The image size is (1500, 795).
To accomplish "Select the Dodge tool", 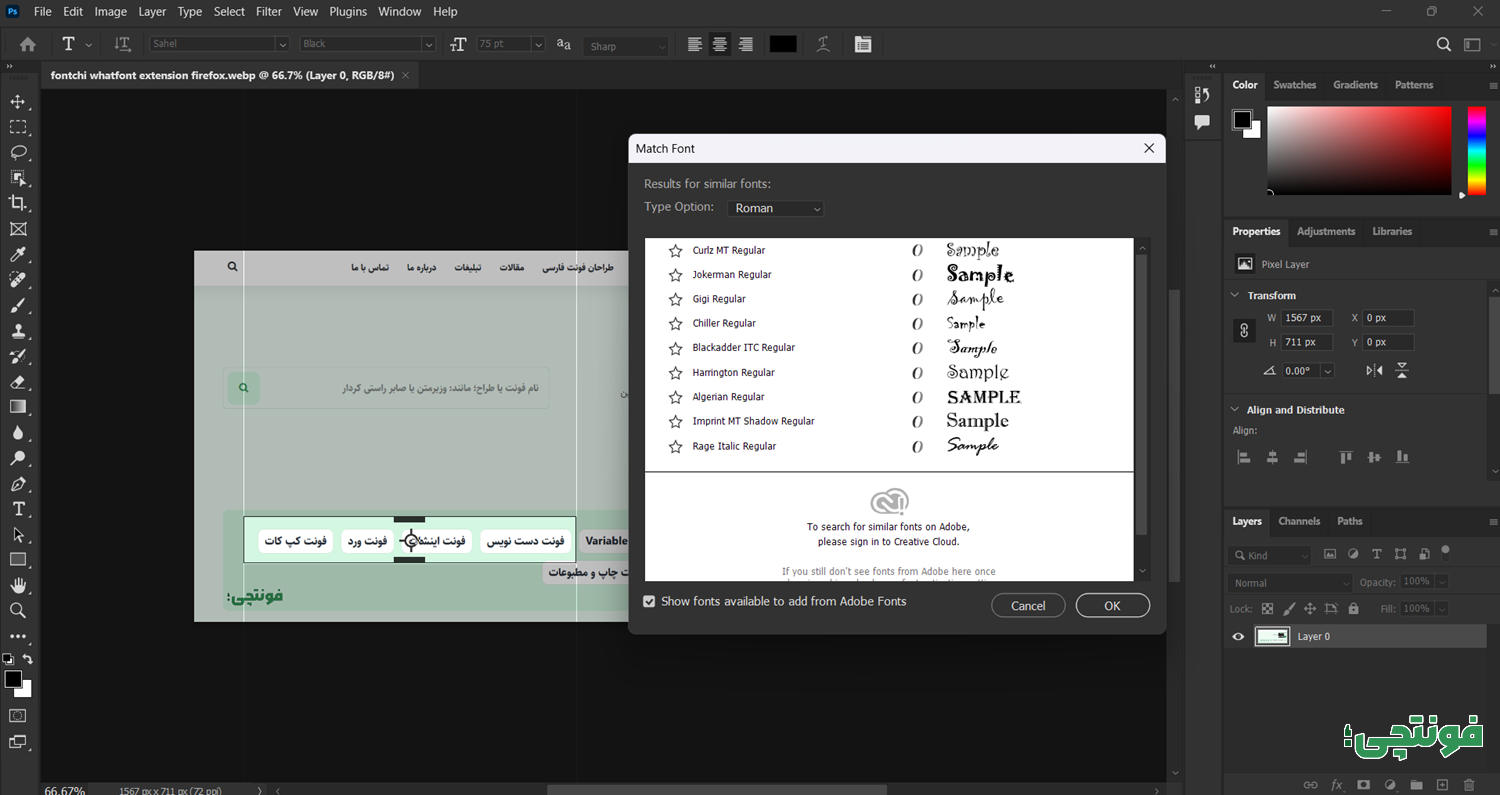I will (18, 458).
